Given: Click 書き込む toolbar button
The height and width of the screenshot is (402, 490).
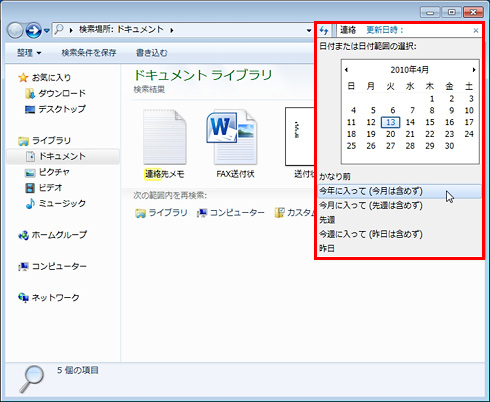Looking at the screenshot, I should click(151, 53).
